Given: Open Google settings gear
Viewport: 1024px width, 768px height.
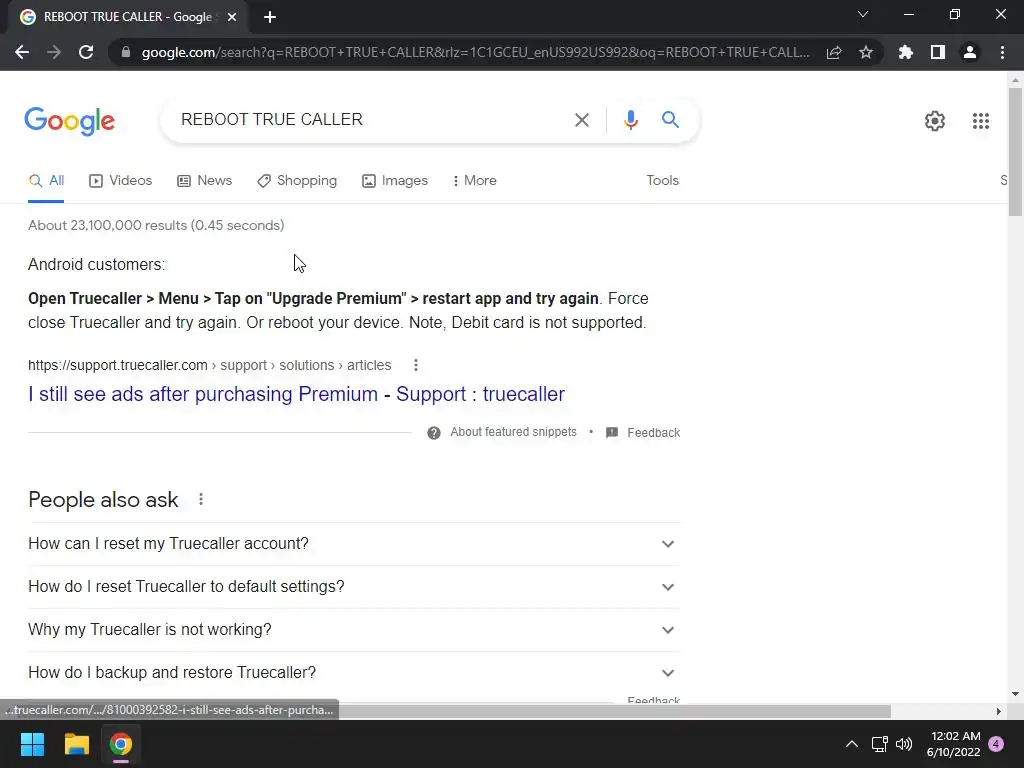Looking at the screenshot, I should tap(935, 121).
